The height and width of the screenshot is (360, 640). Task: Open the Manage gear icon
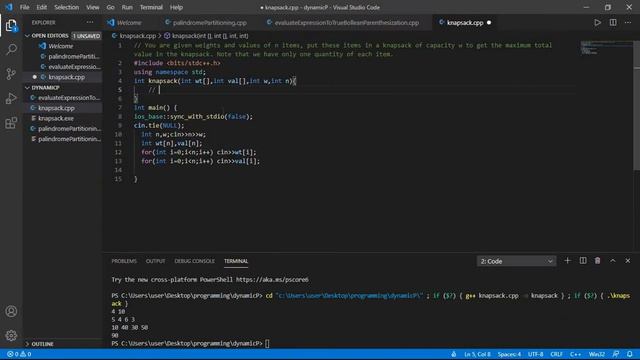click(11, 336)
